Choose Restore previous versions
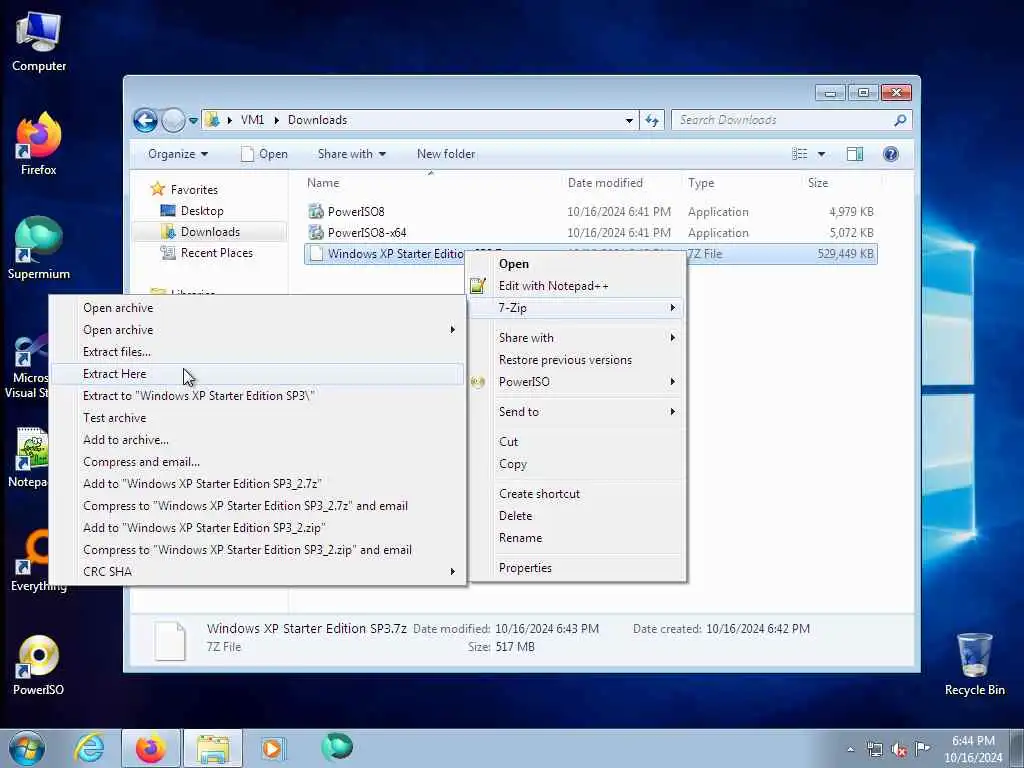 click(577, 360)
